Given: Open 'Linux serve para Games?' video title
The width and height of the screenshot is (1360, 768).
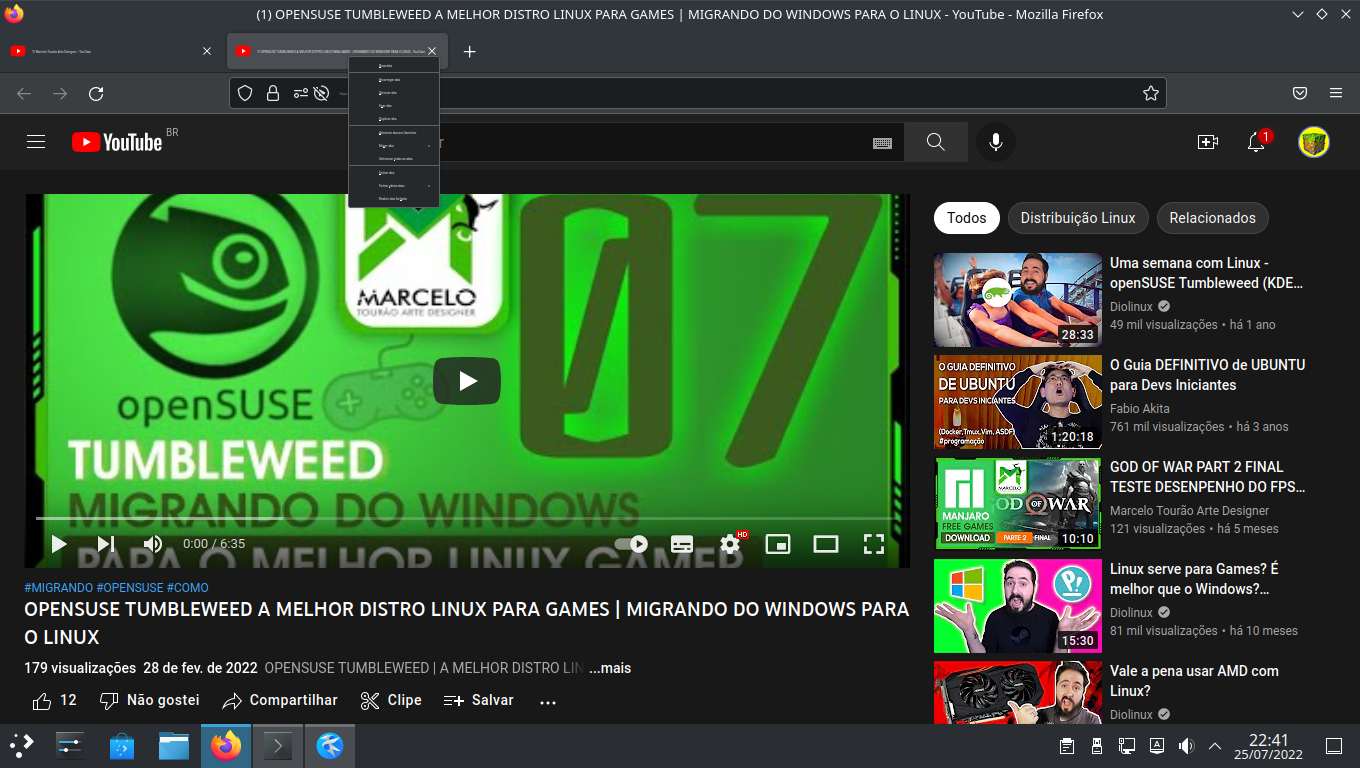Looking at the screenshot, I should click(x=1194, y=579).
